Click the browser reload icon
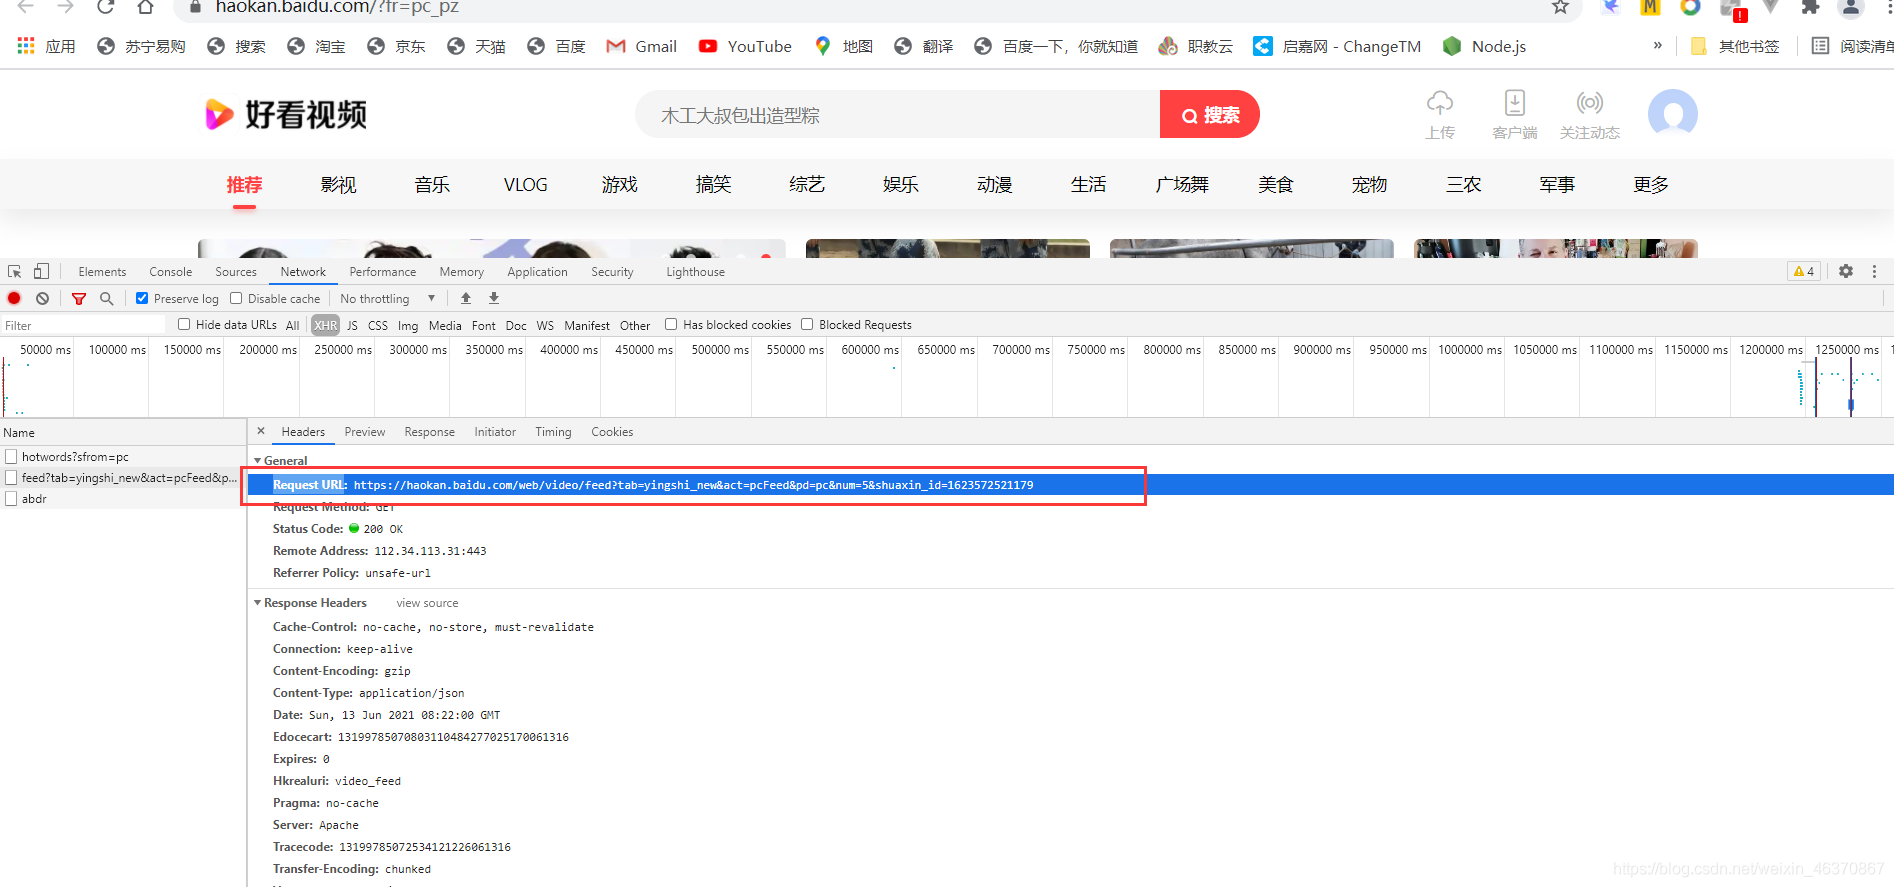1894x887 pixels. click(105, 6)
